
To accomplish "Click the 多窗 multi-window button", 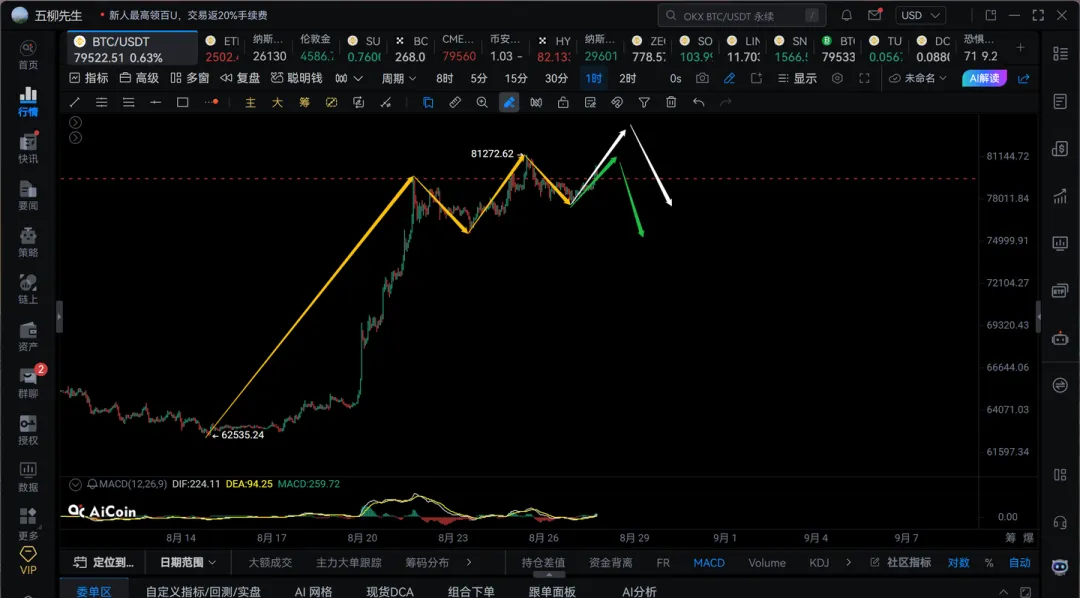I will pyautogui.click(x=189, y=79).
